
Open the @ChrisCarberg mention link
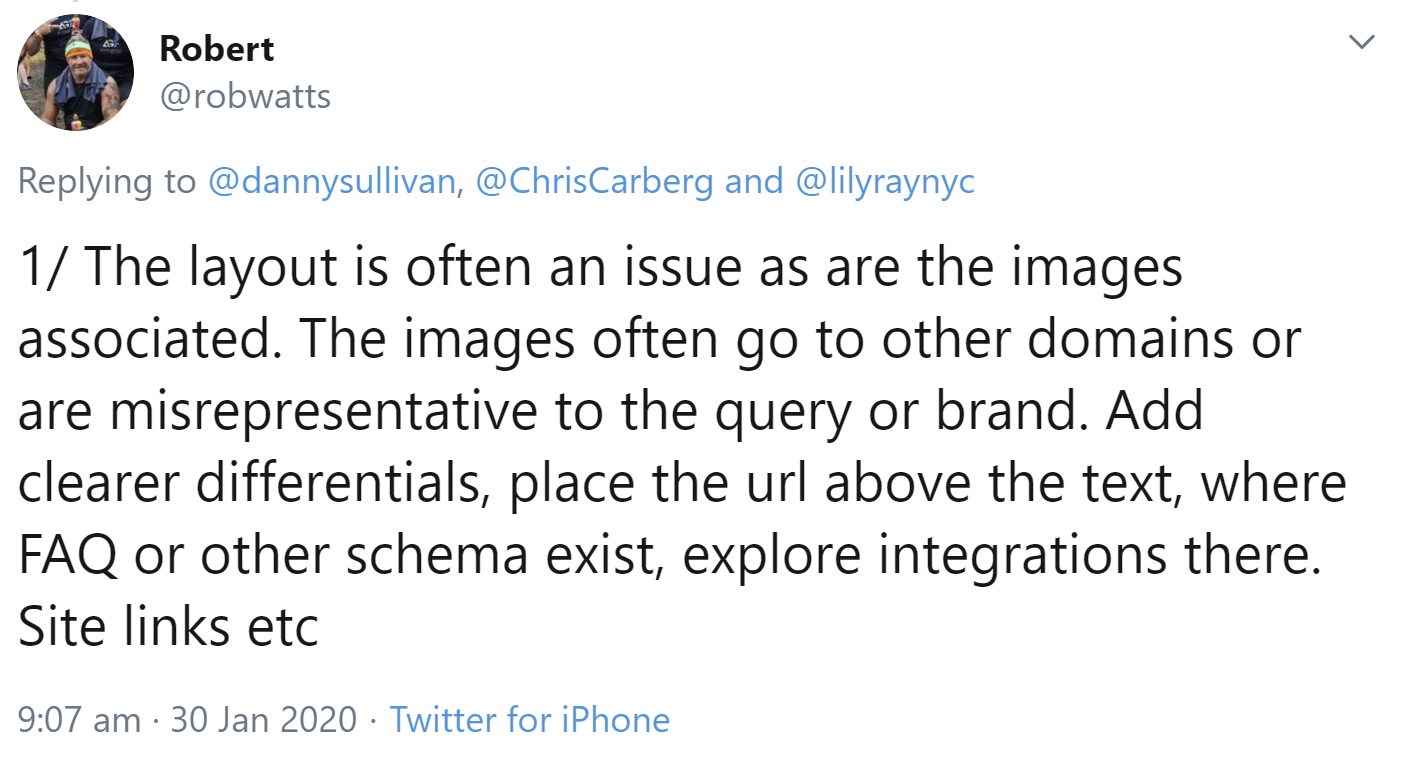point(596,181)
